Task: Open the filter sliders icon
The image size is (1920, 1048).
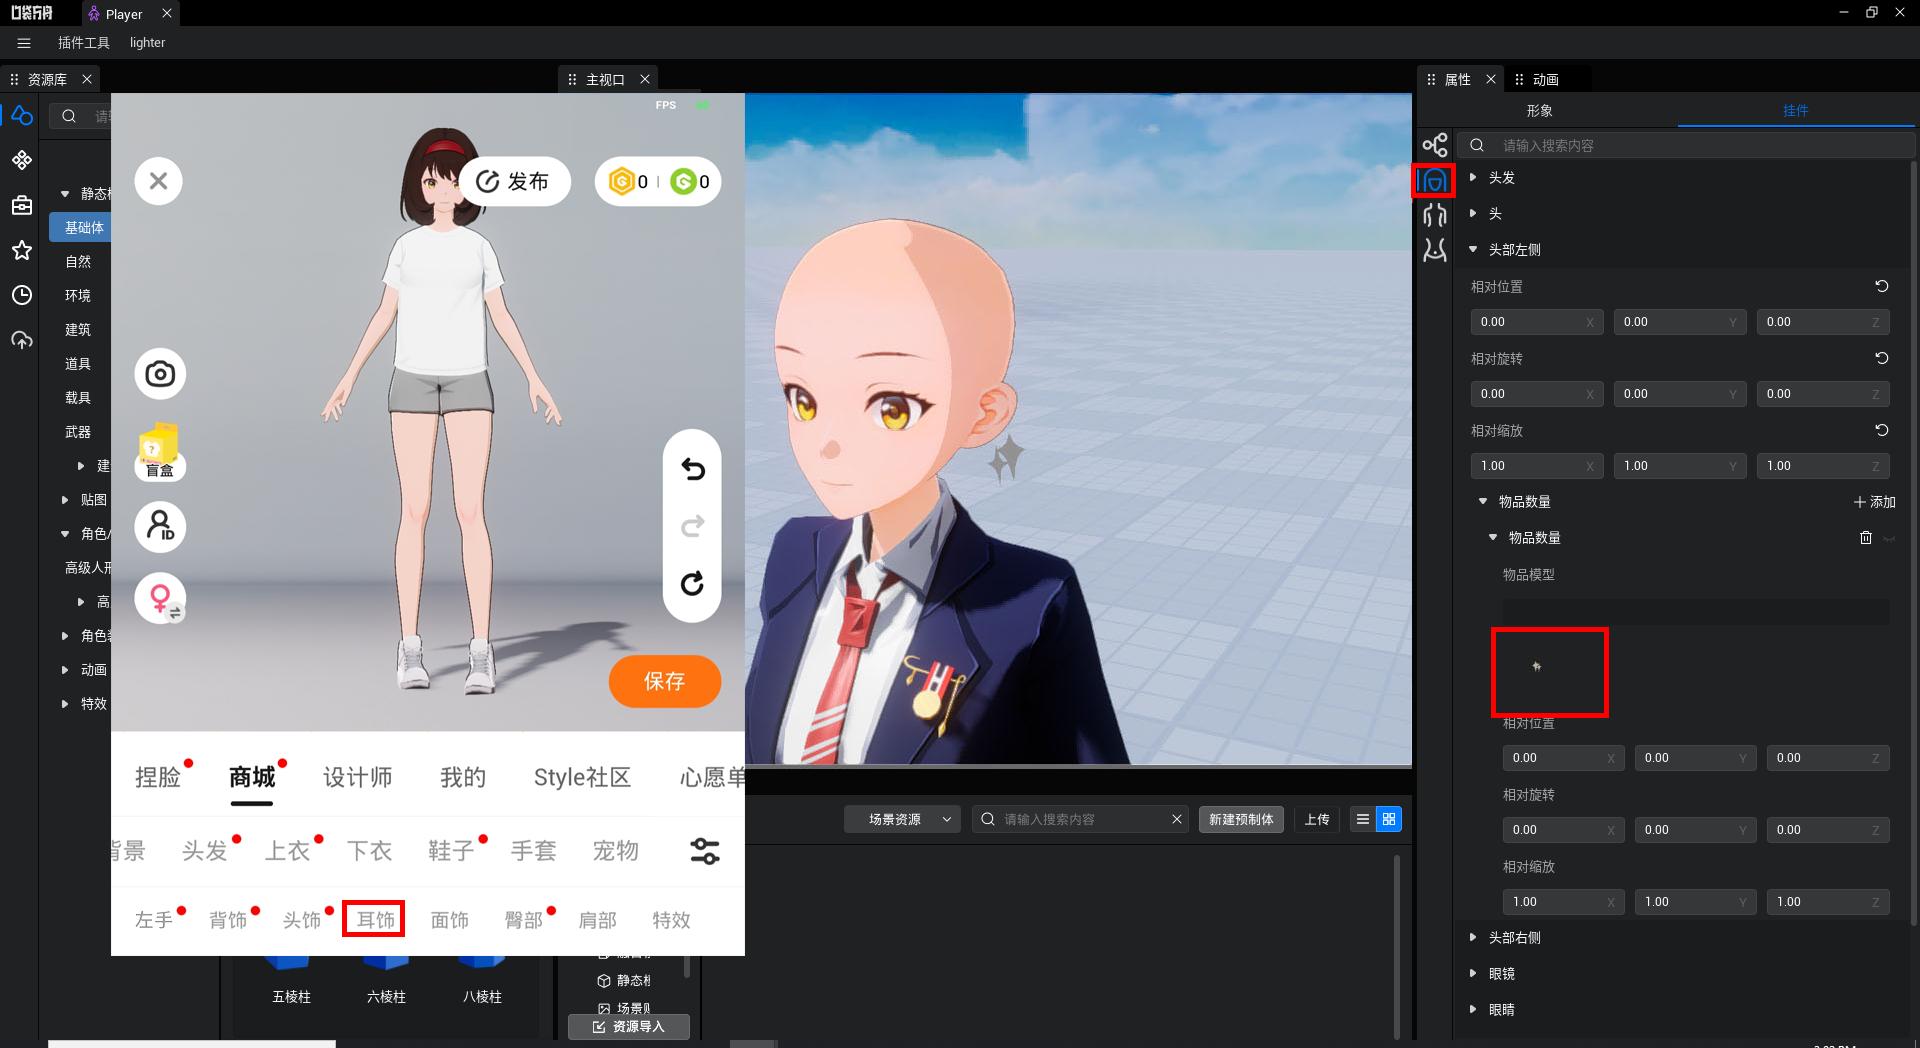Action: tap(705, 851)
